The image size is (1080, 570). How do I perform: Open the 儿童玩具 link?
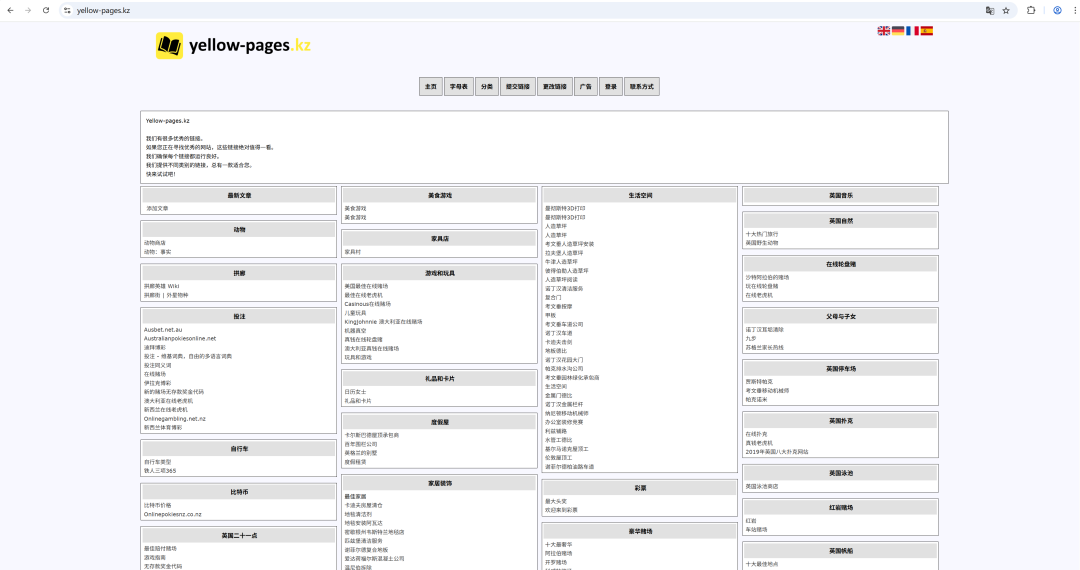tap(355, 313)
